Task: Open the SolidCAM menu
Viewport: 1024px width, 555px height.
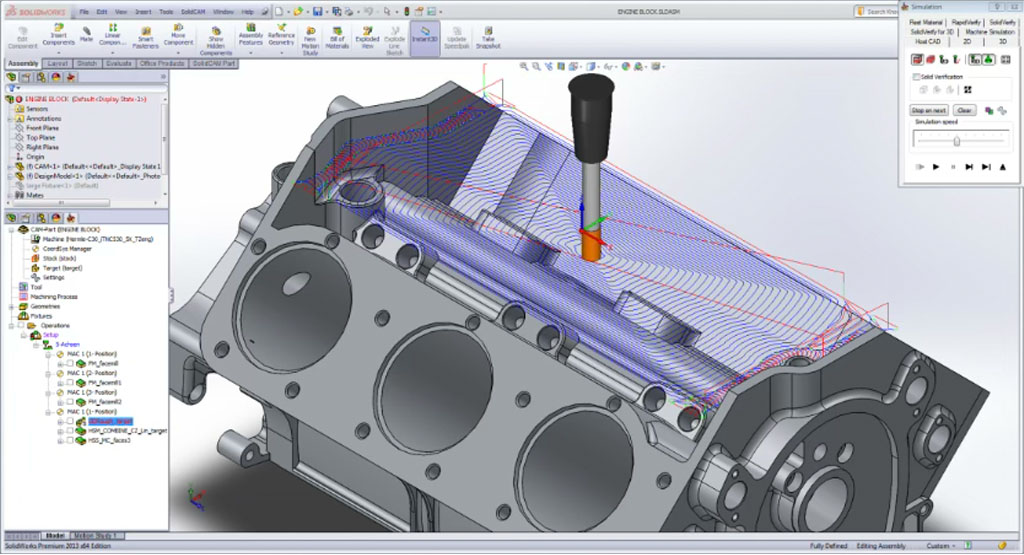Action: coord(195,11)
